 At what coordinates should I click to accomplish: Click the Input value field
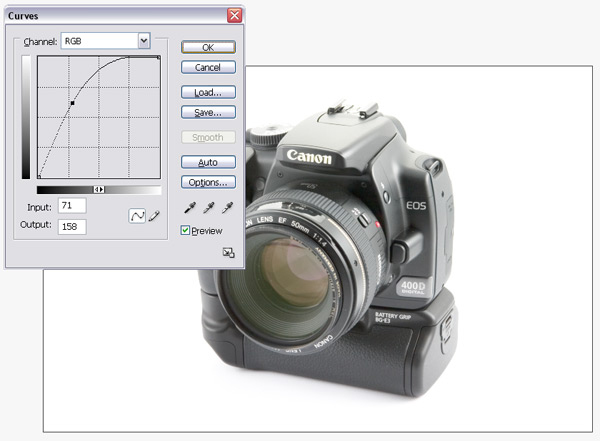coord(72,206)
